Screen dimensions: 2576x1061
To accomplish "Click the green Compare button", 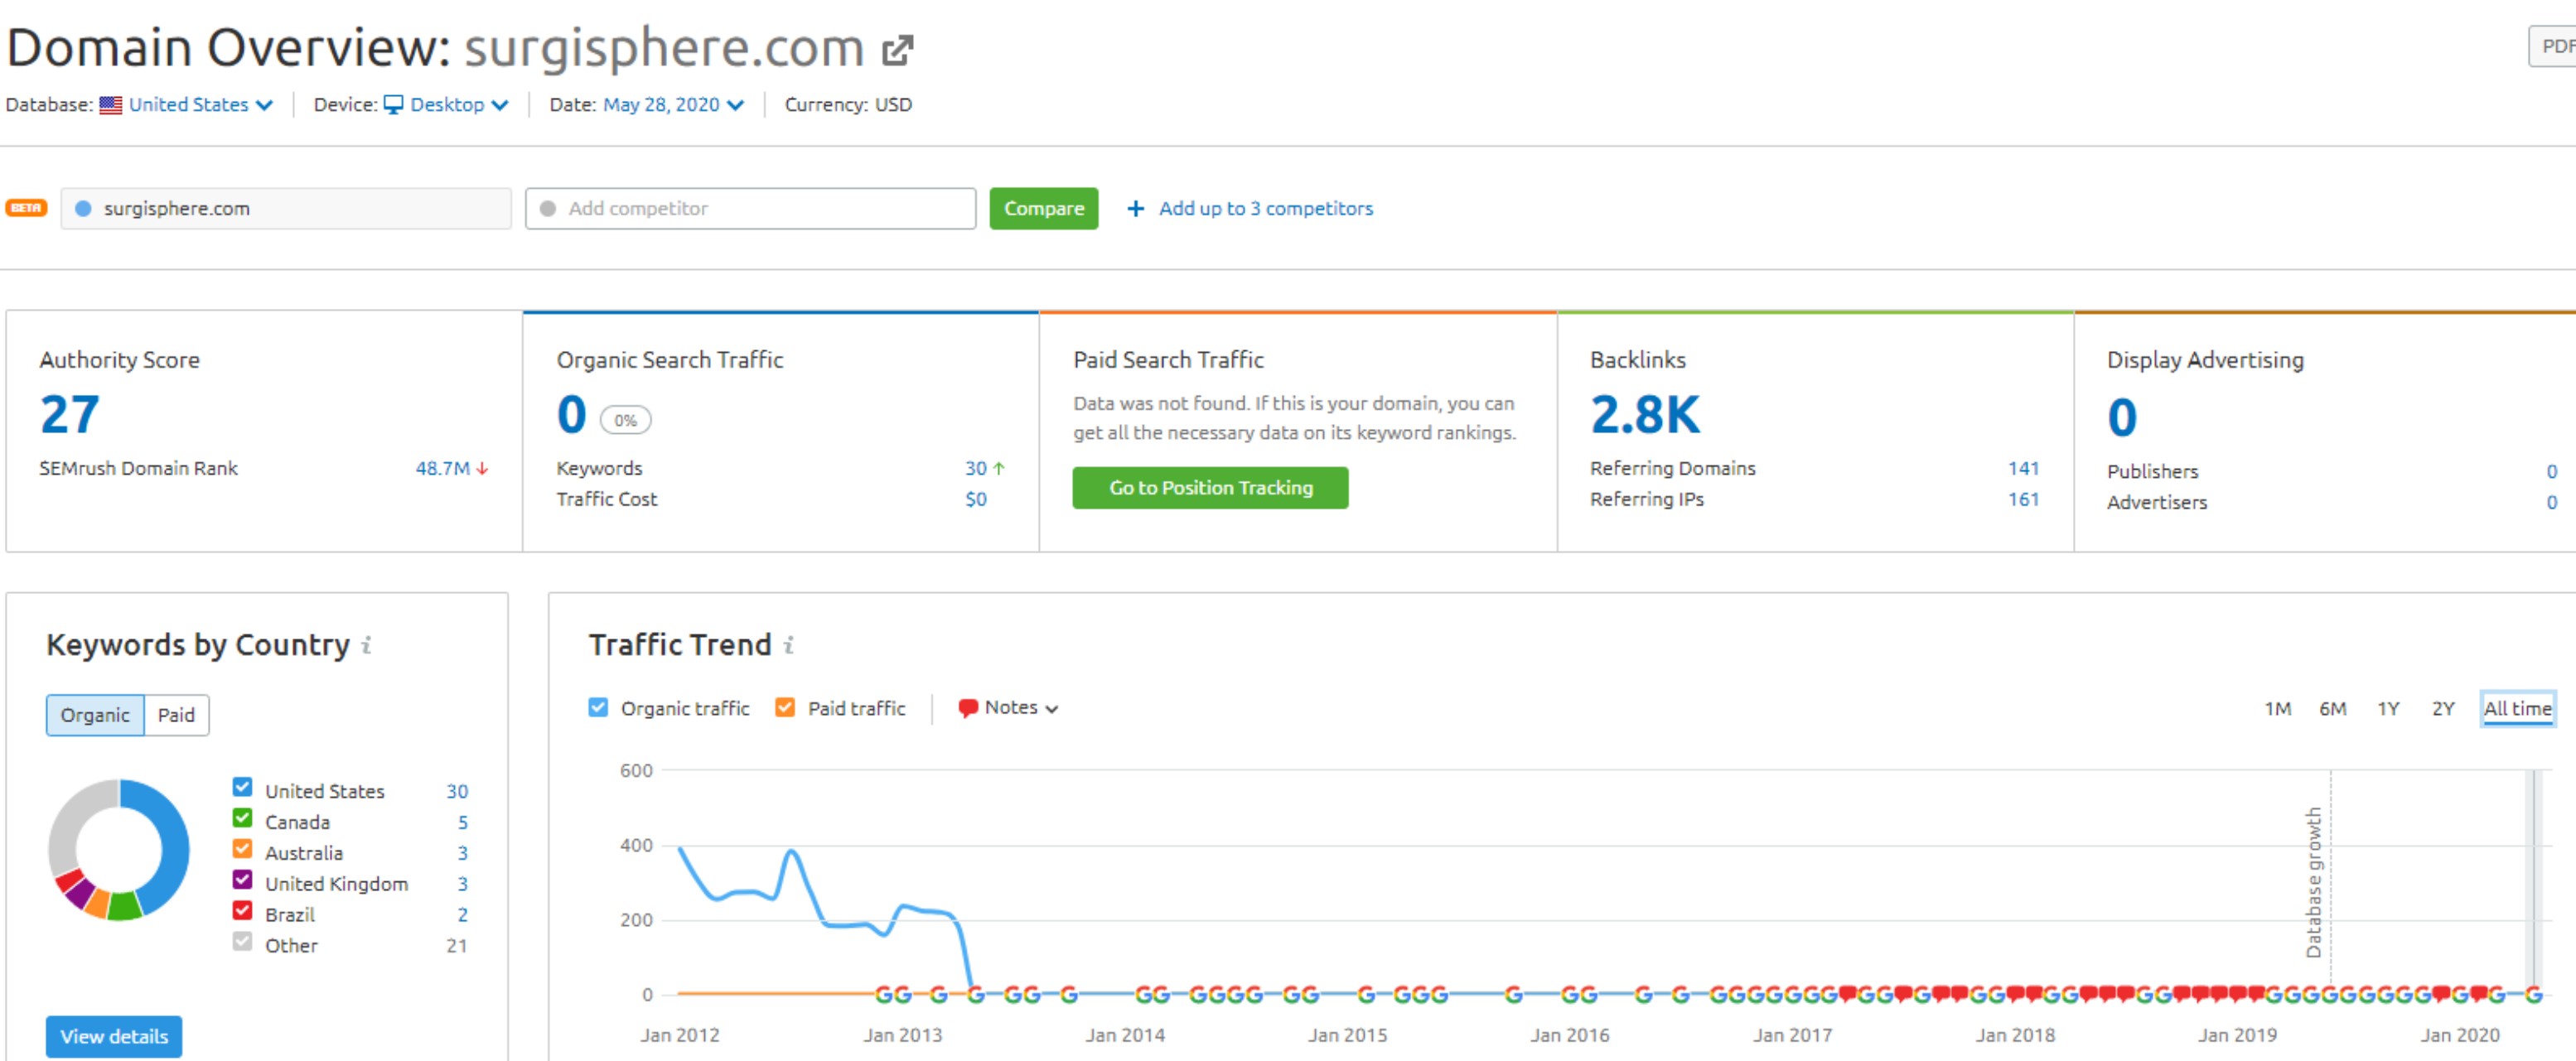I will (x=1043, y=209).
